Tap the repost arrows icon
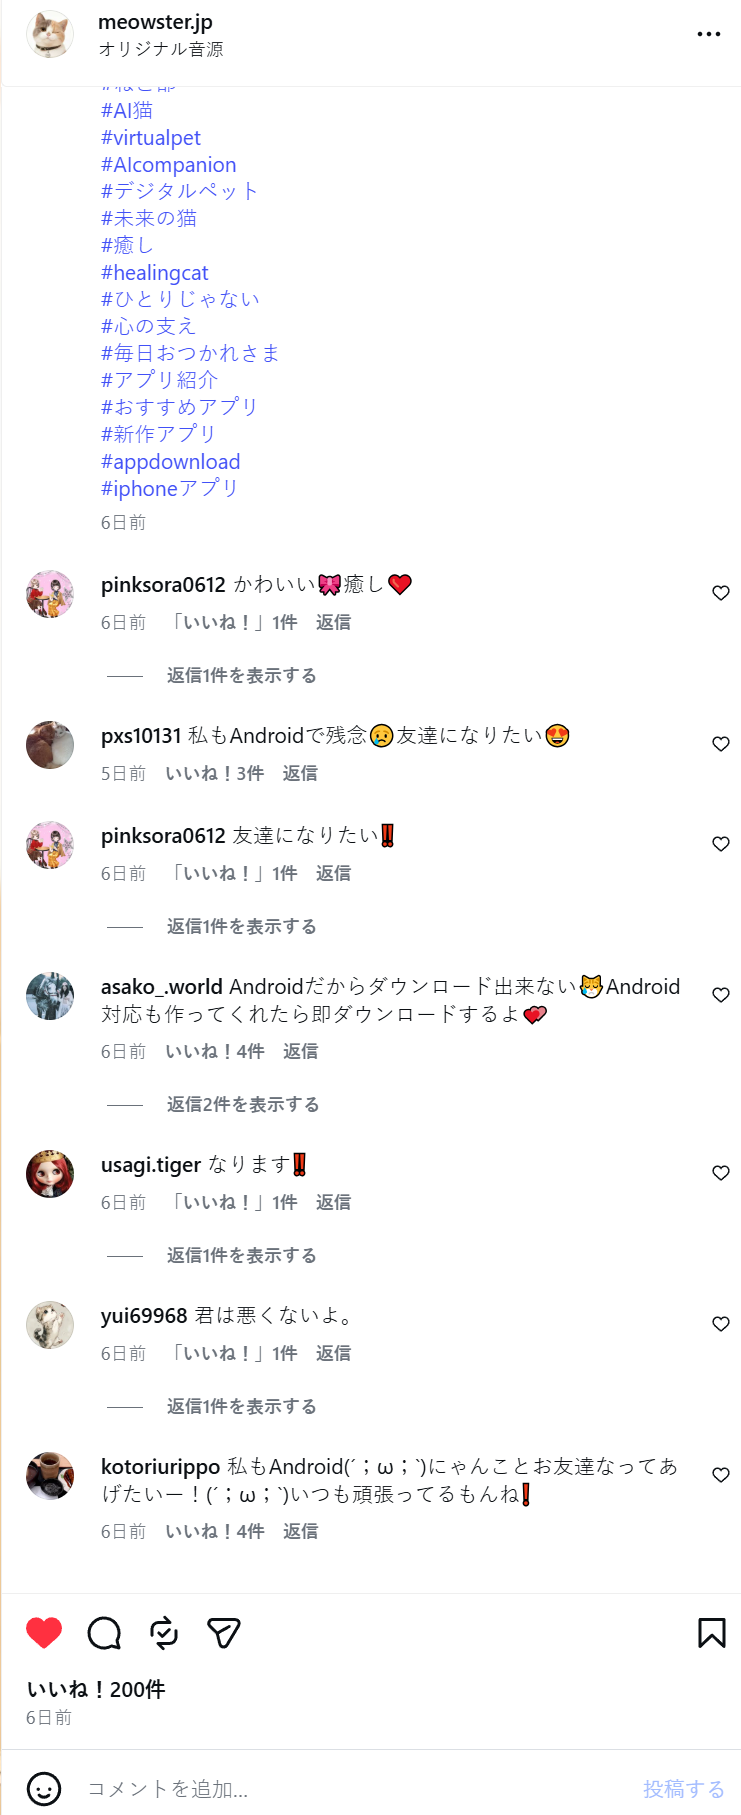The width and height of the screenshot is (741, 1815). coord(164,1633)
